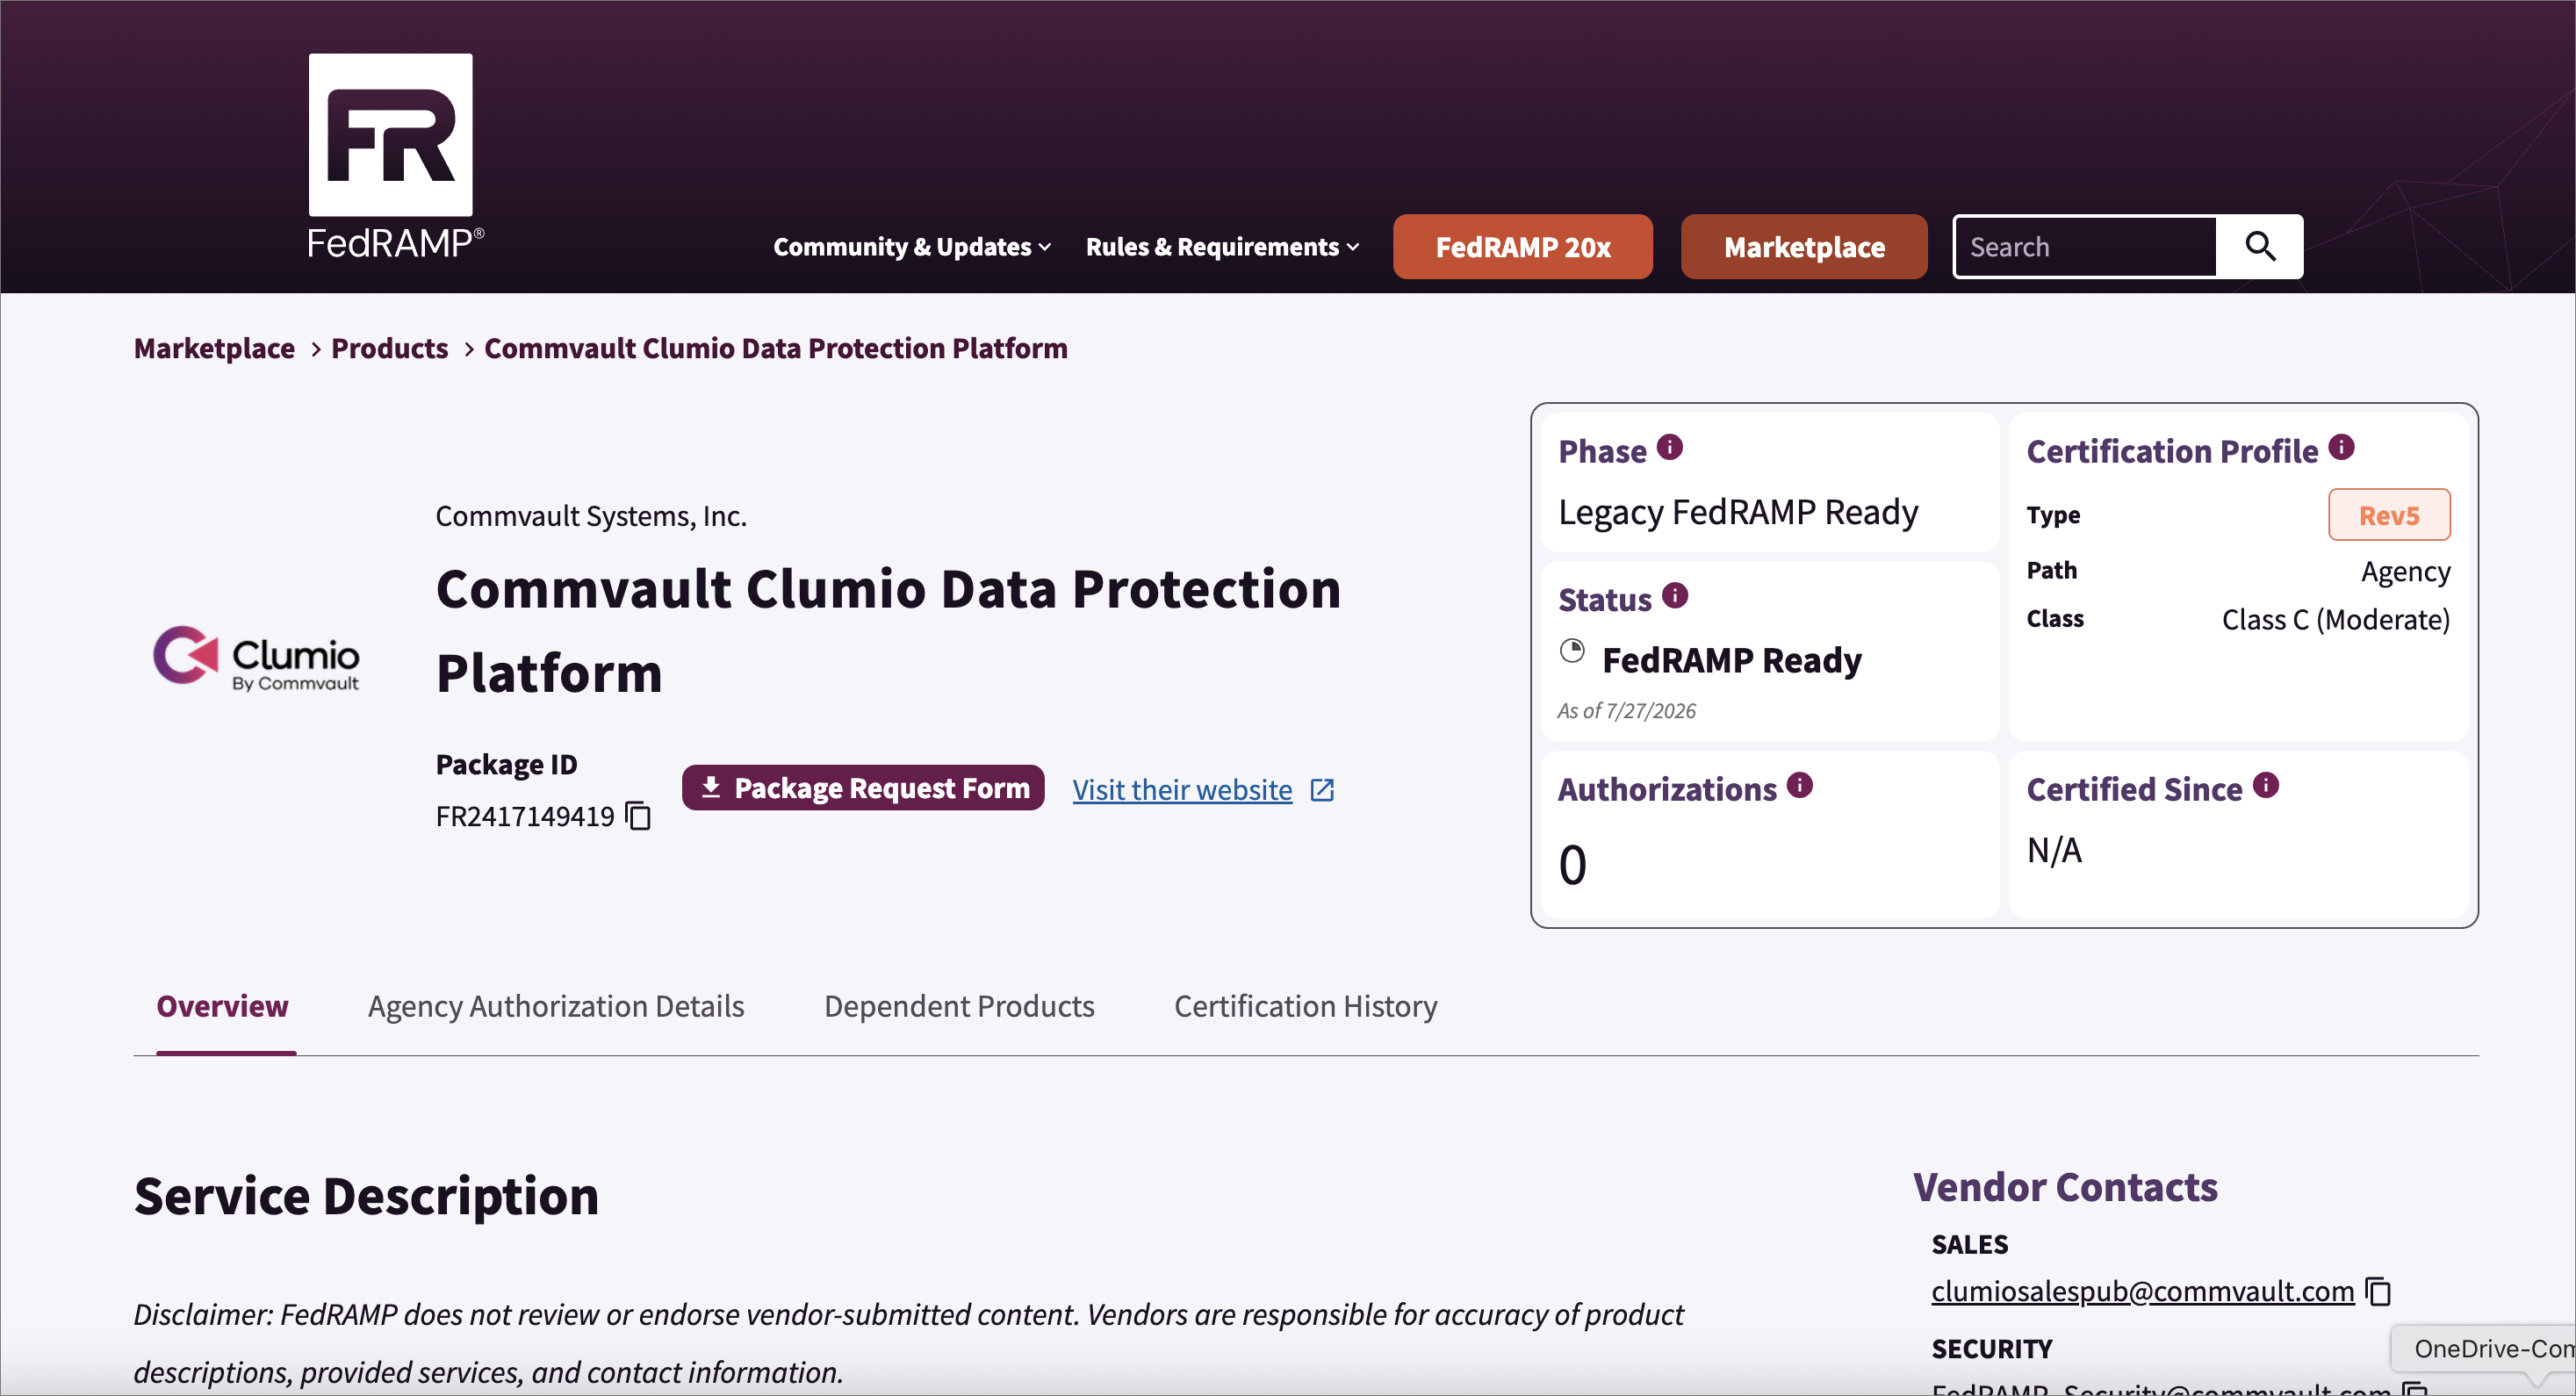The image size is (2576, 1396).
Task: Copy the Package ID FR2417149419
Action: (638, 816)
